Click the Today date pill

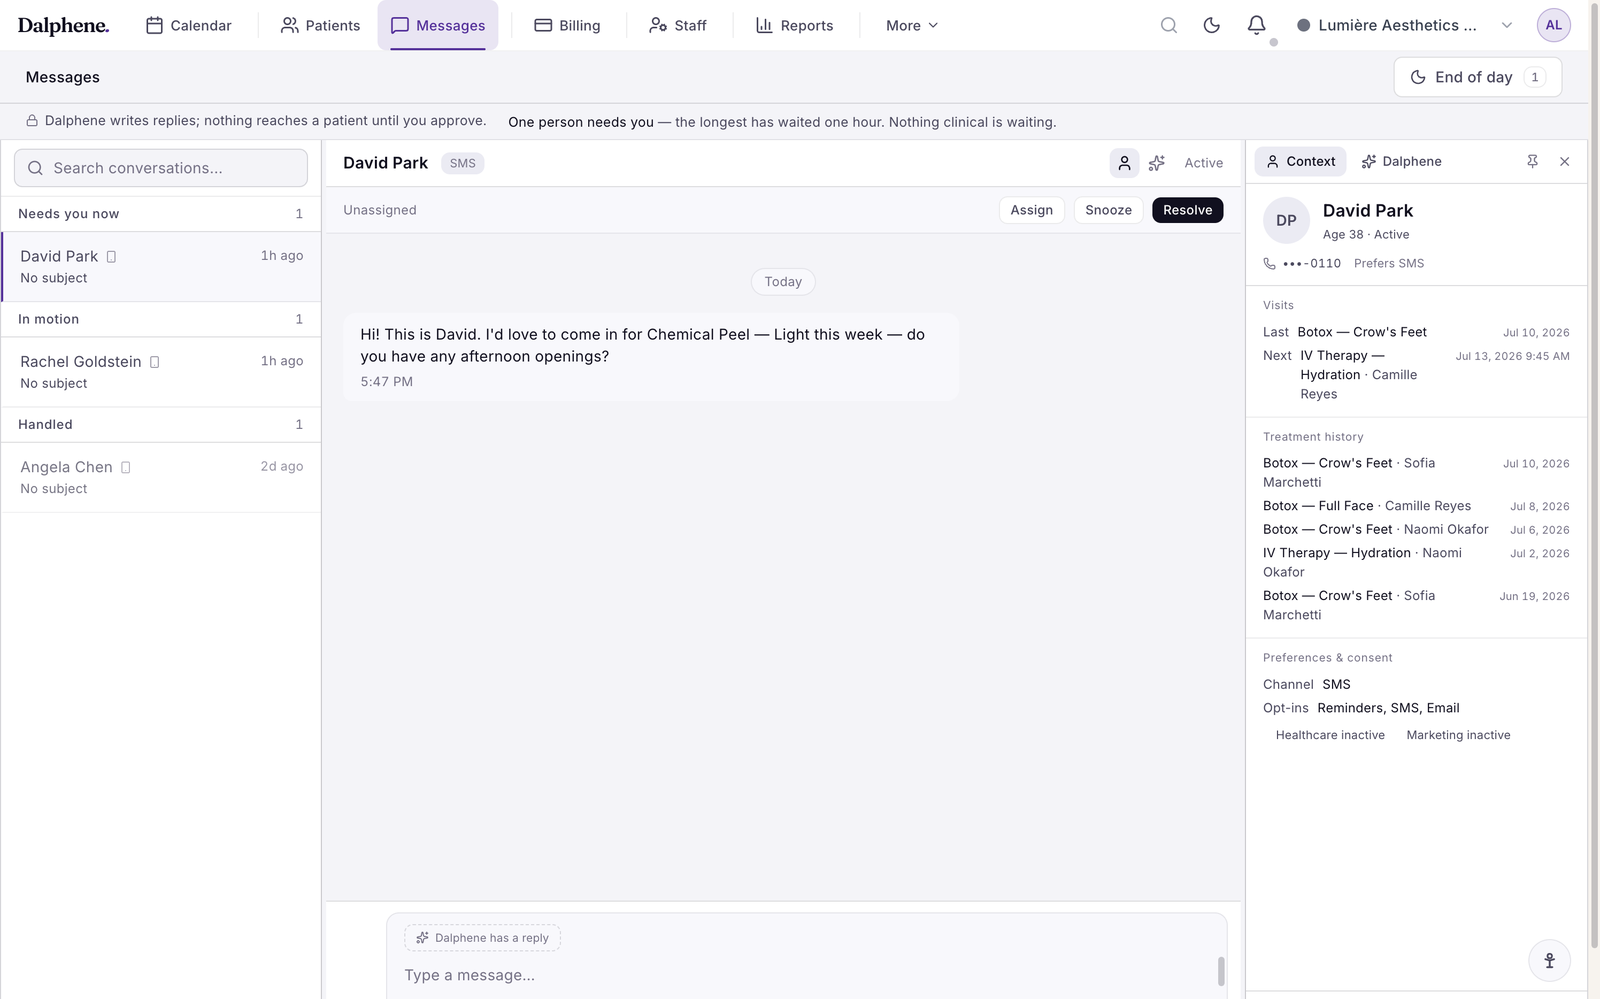pyautogui.click(x=783, y=282)
